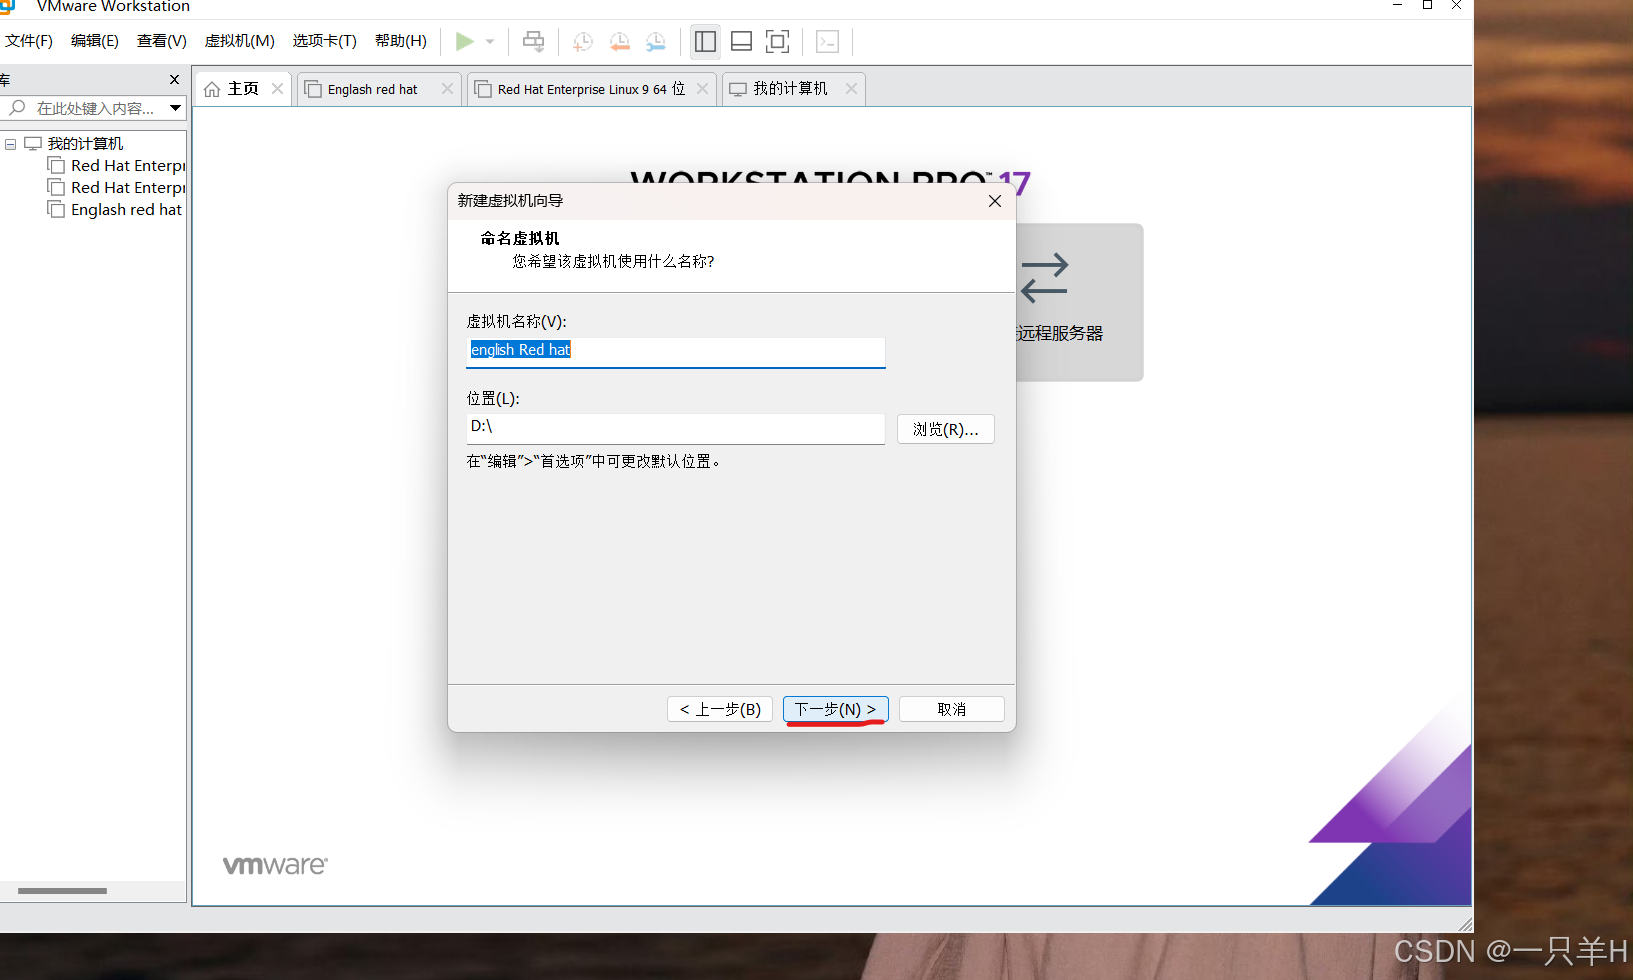Open the 文件(F) menu

click(x=29, y=41)
